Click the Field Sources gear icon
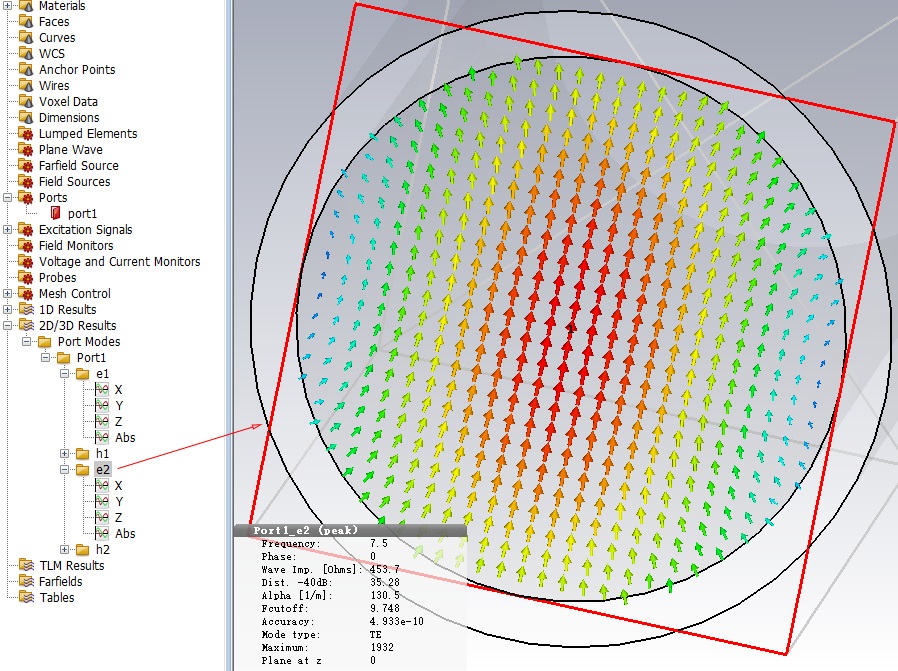Image resolution: width=898 pixels, height=671 pixels. pyautogui.click(x=26, y=182)
